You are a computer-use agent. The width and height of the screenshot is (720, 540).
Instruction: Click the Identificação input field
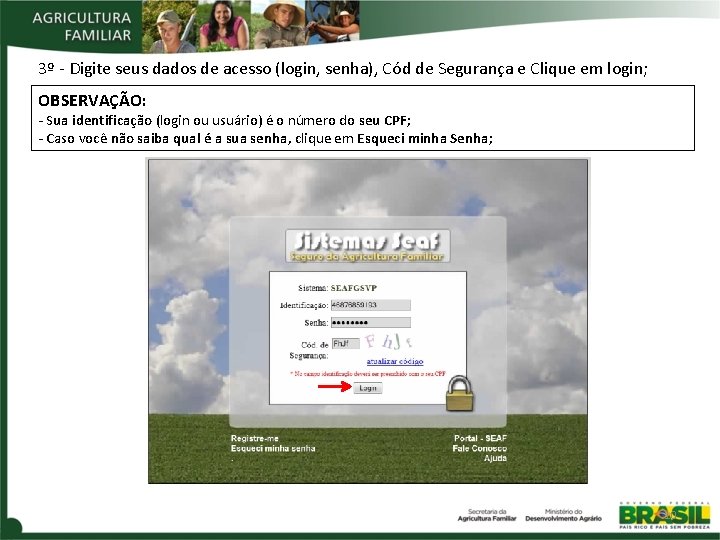click(x=371, y=305)
